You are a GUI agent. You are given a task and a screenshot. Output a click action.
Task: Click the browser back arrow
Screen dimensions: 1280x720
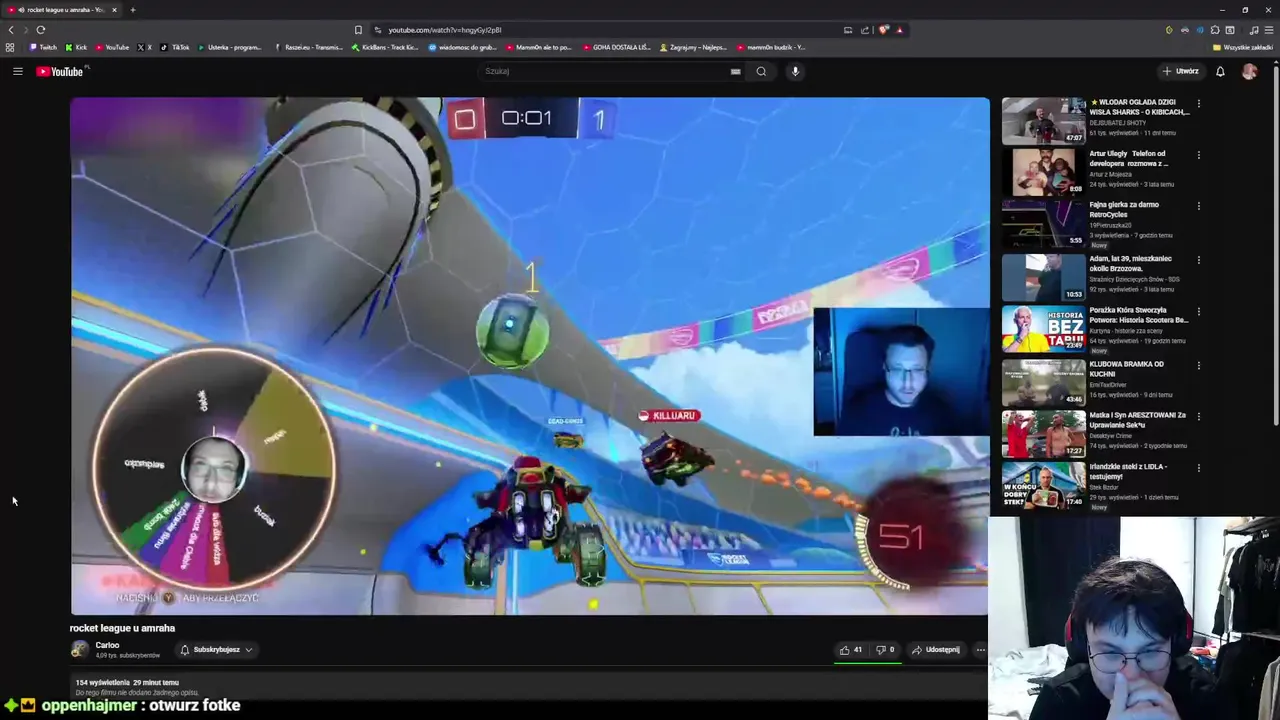(x=11, y=30)
